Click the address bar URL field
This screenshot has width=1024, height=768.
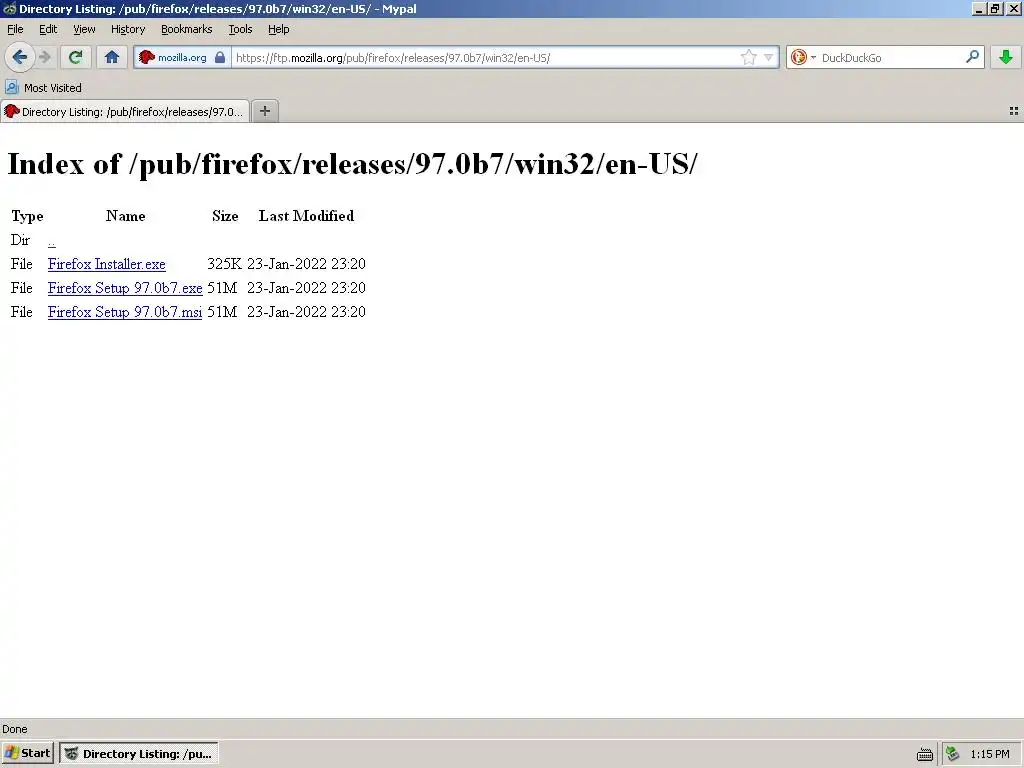click(x=487, y=57)
